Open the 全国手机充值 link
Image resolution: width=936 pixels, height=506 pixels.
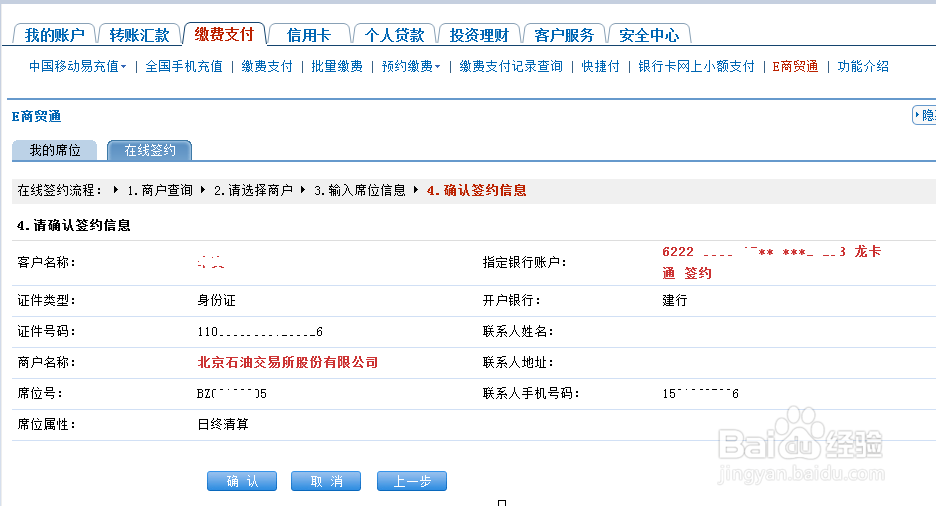(x=184, y=66)
